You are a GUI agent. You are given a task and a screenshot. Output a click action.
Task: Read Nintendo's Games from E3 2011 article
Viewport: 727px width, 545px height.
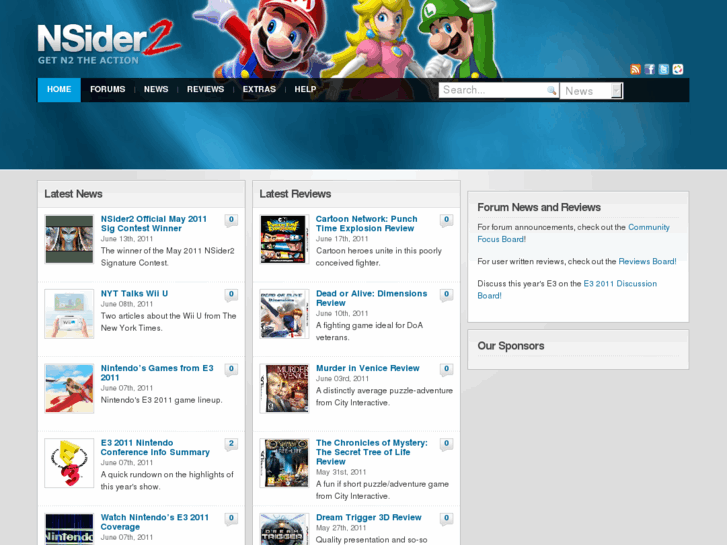[x=157, y=373]
